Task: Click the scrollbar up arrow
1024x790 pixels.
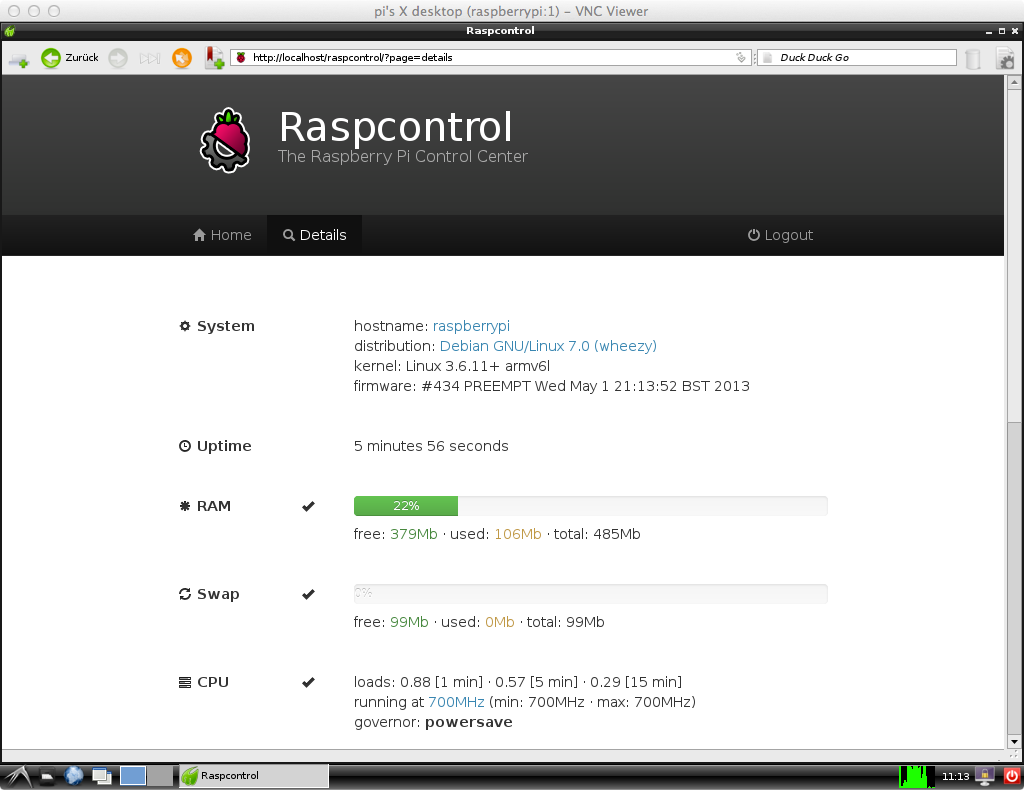Action: click(x=1014, y=82)
